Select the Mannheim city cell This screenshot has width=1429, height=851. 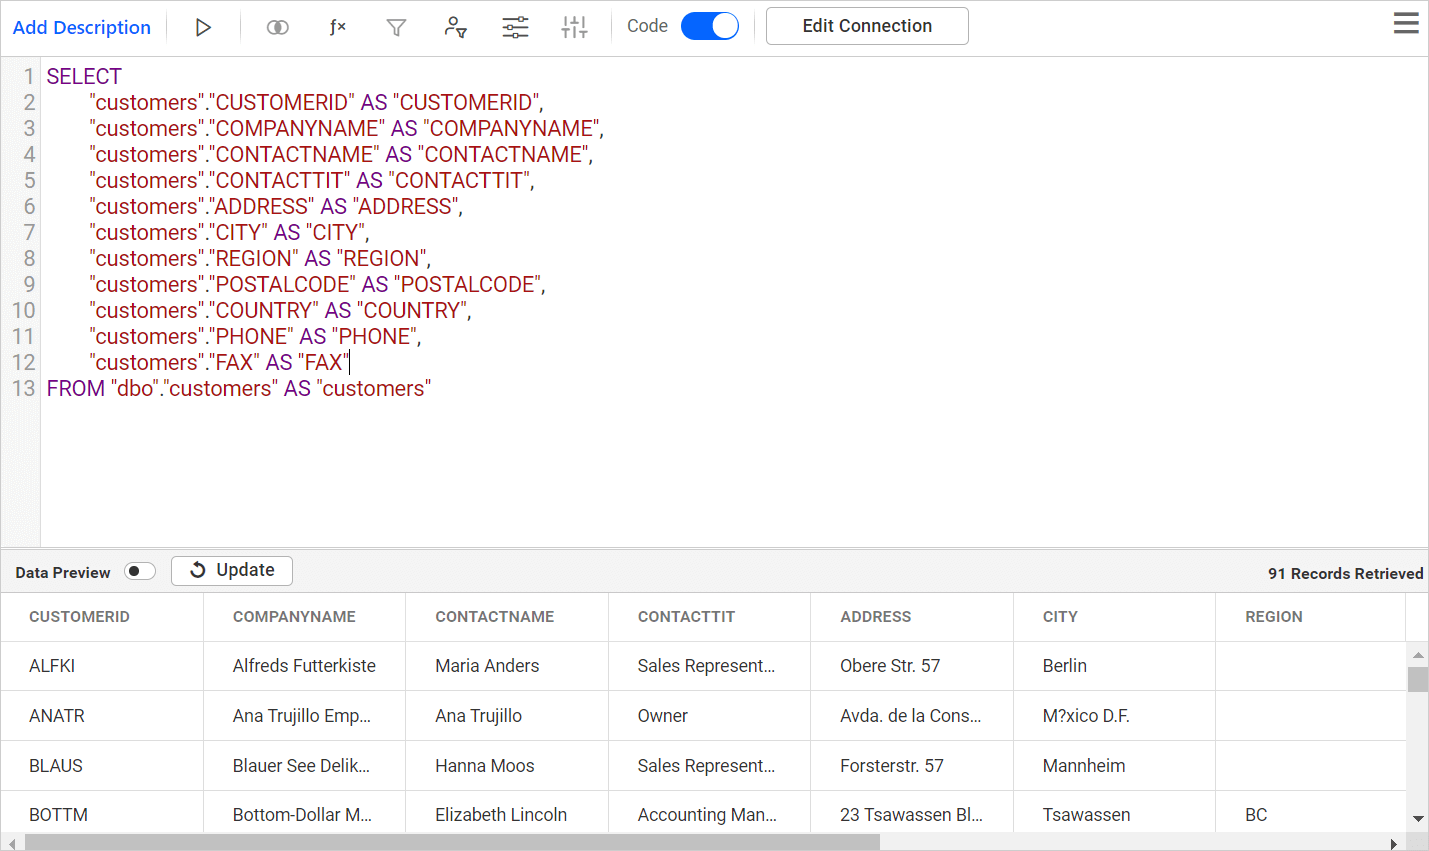click(x=1115, y=766)
